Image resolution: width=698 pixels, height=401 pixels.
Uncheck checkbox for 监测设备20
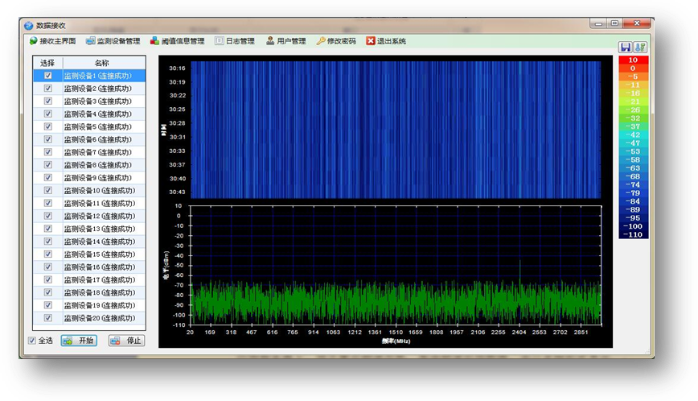48,318
